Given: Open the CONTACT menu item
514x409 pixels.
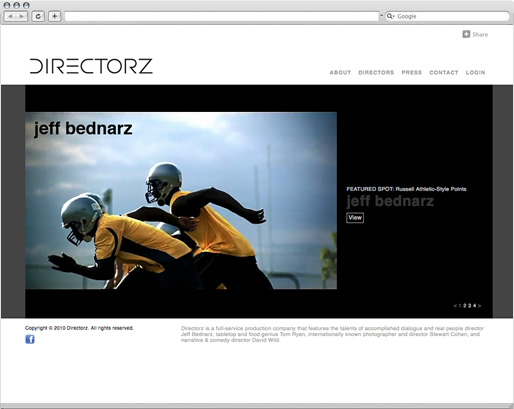Looking at the screenshot, I should [x=444, y=72].
